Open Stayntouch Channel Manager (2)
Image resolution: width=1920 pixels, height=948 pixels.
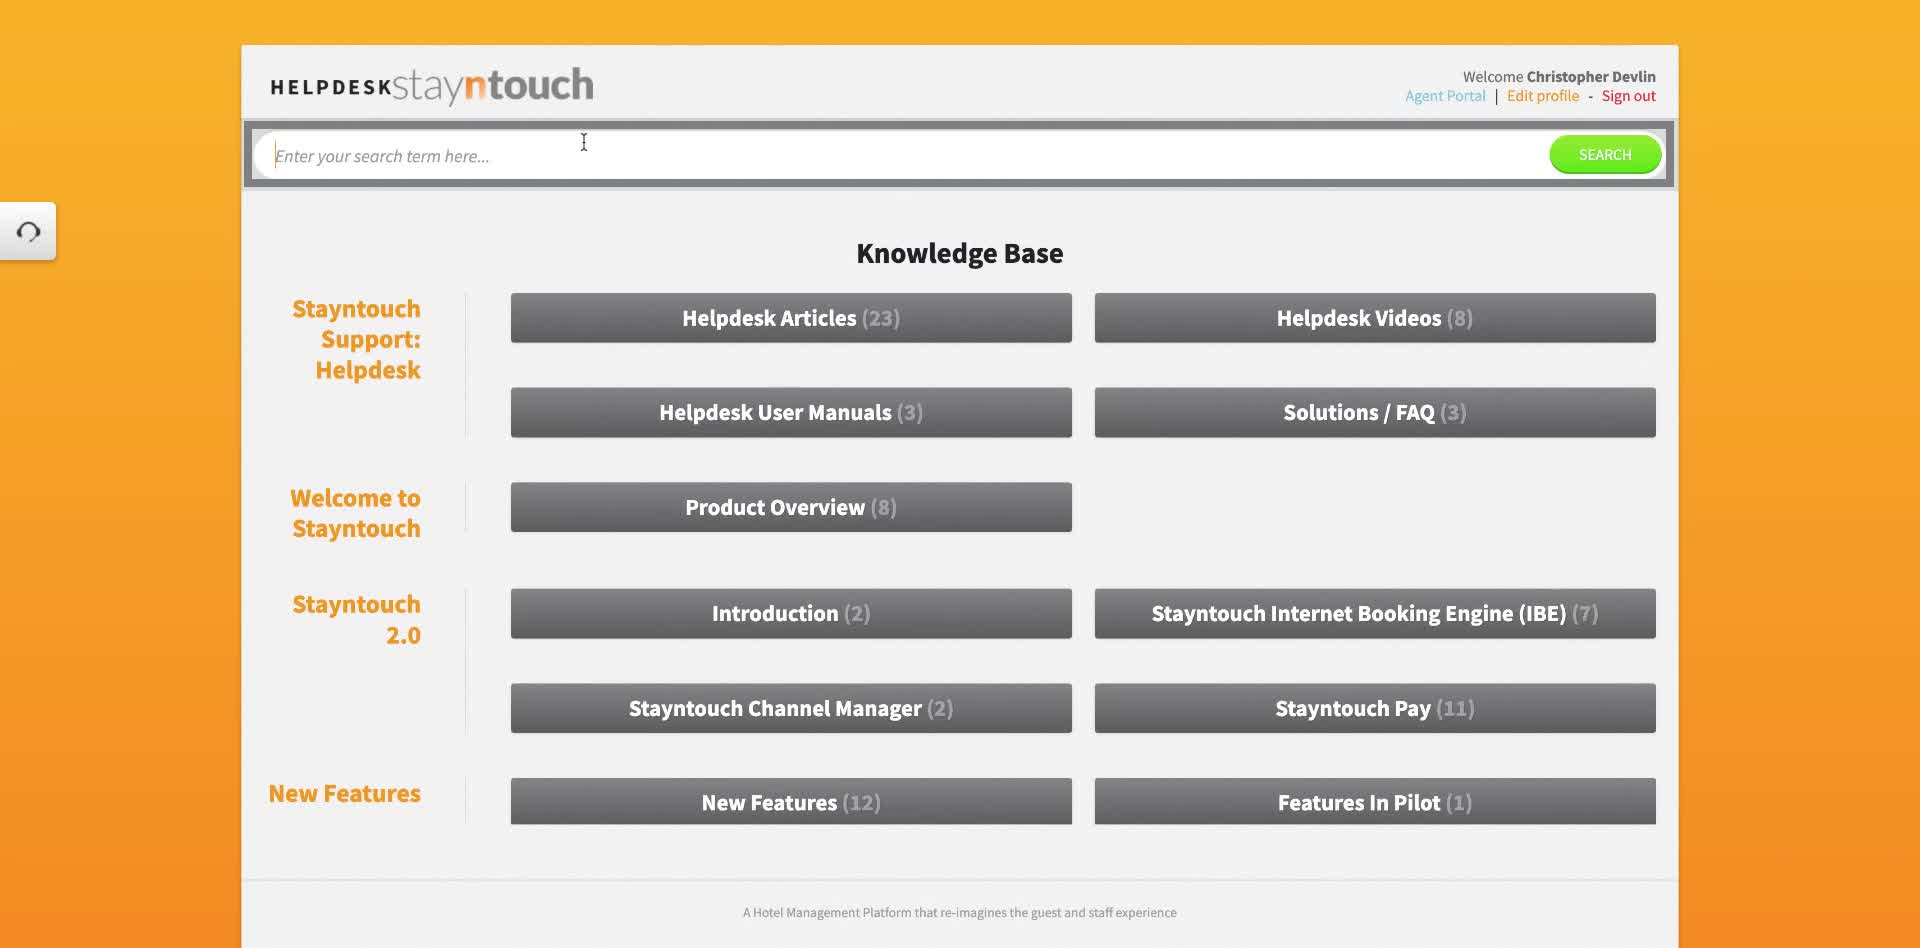tap(791, 708)
